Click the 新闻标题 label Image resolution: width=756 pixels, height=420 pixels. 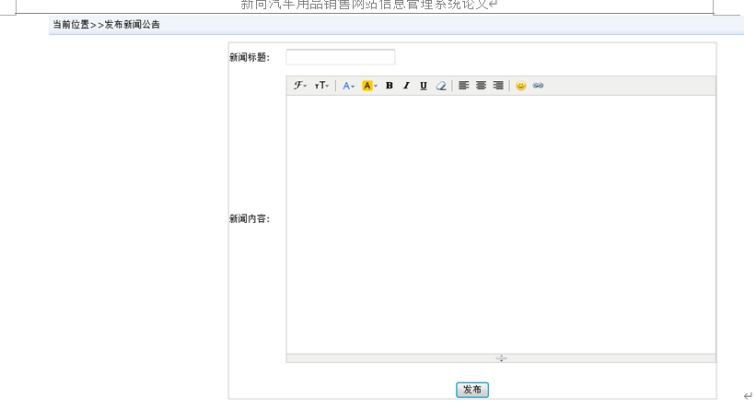[x=249, y=57]
